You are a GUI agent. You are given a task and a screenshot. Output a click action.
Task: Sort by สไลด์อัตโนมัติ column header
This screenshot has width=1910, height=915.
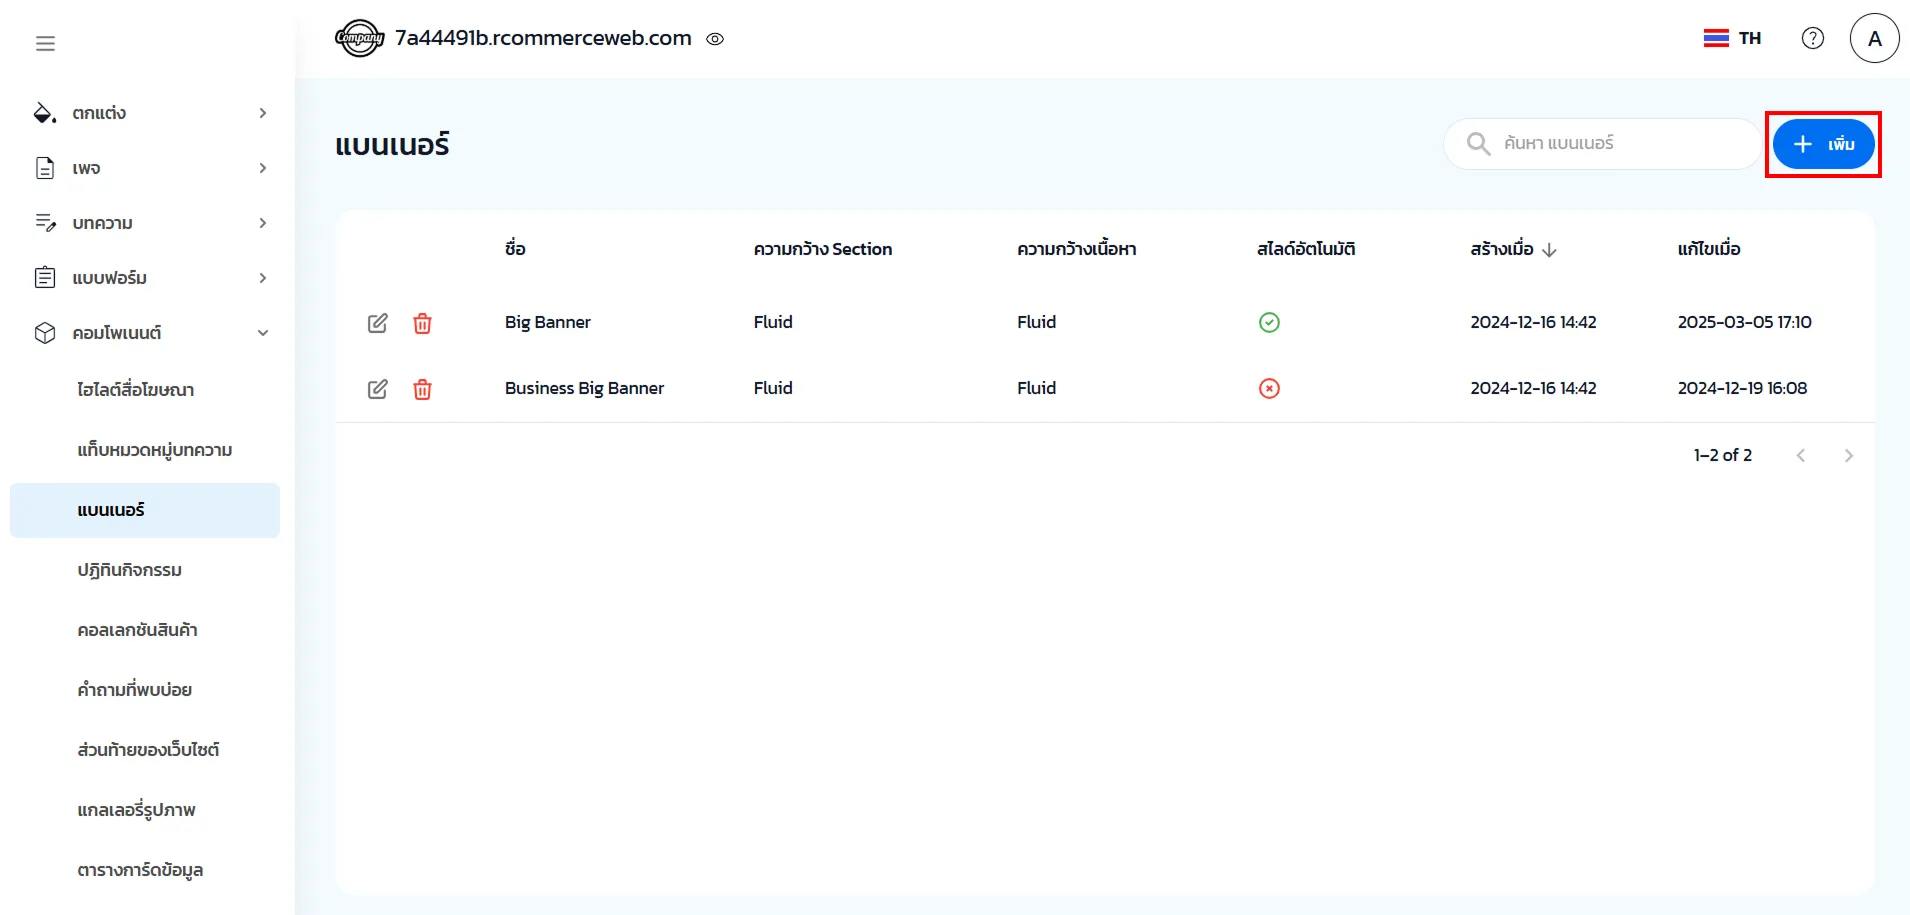click(1306, 249)
